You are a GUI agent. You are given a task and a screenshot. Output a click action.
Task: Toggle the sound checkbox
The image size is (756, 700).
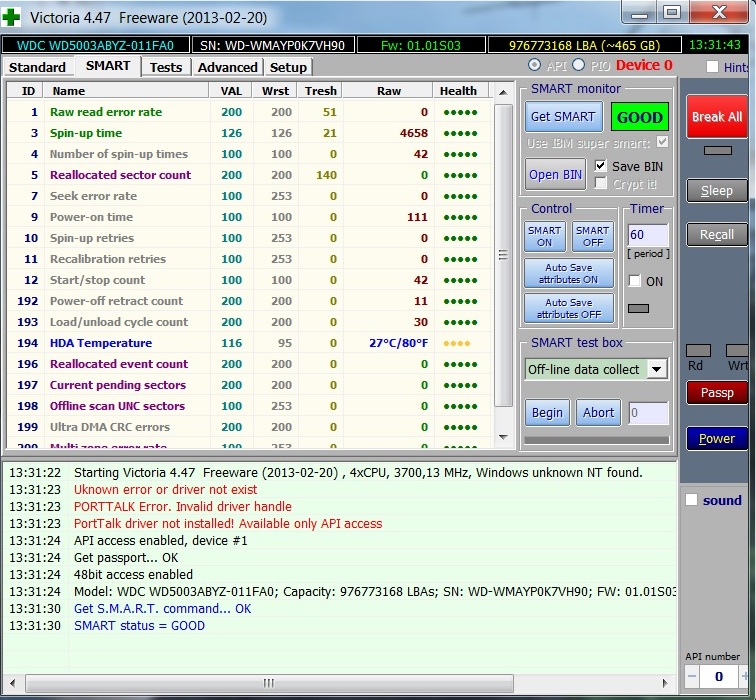[690, 500]
